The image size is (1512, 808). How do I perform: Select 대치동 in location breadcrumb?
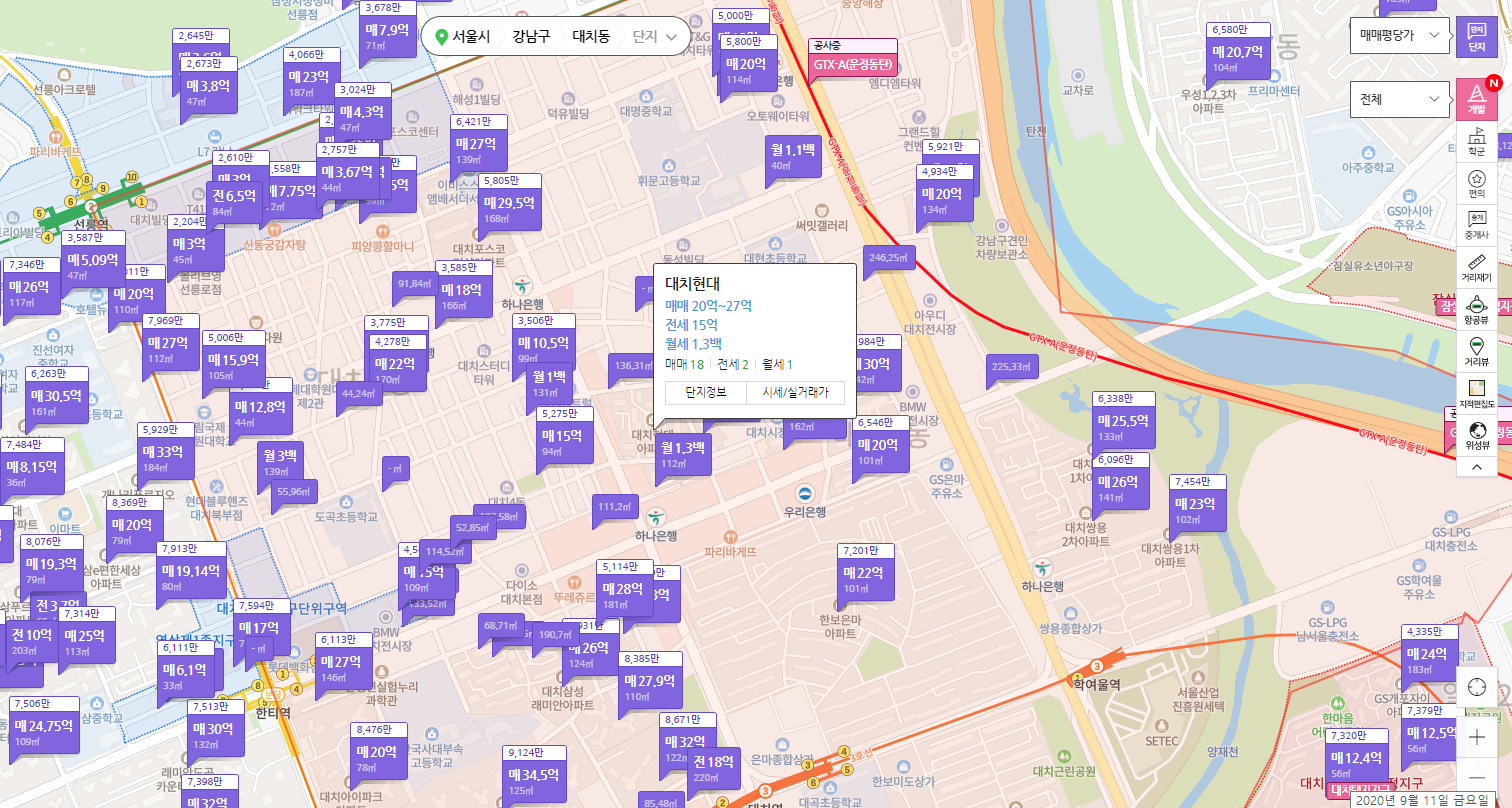pyautogui.click(x=592, y=37)
